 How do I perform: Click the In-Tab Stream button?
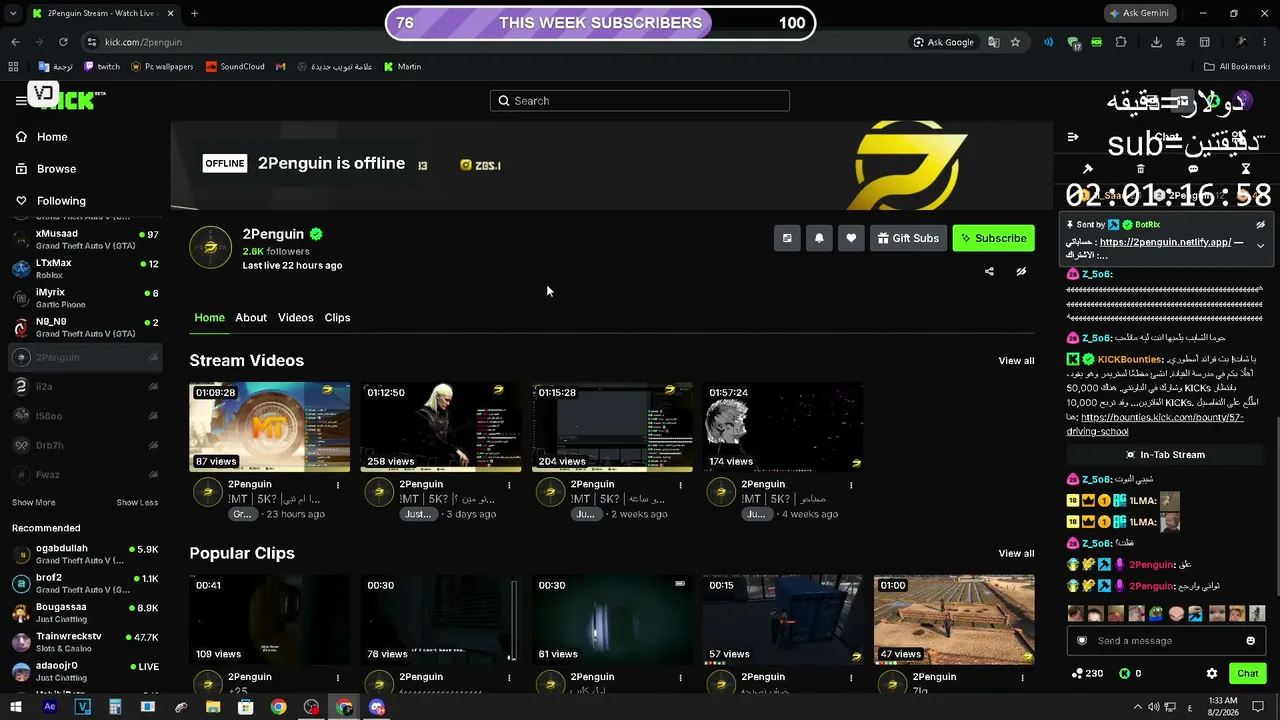[x=1165, y=455]
